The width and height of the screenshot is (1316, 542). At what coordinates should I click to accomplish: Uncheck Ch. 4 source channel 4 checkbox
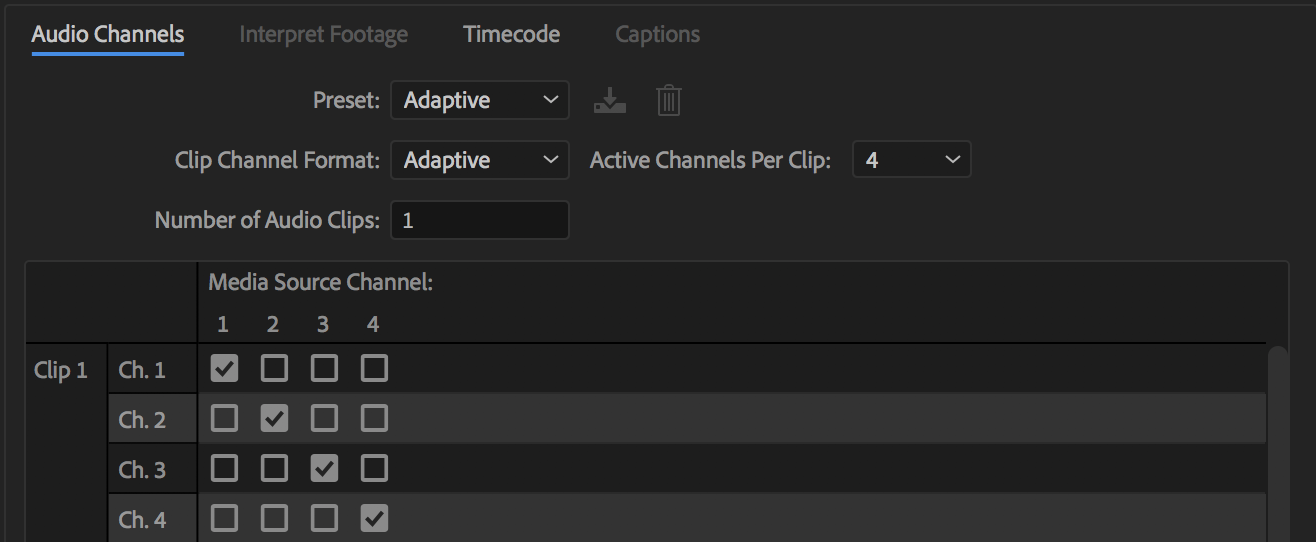[x=374, y=518]
